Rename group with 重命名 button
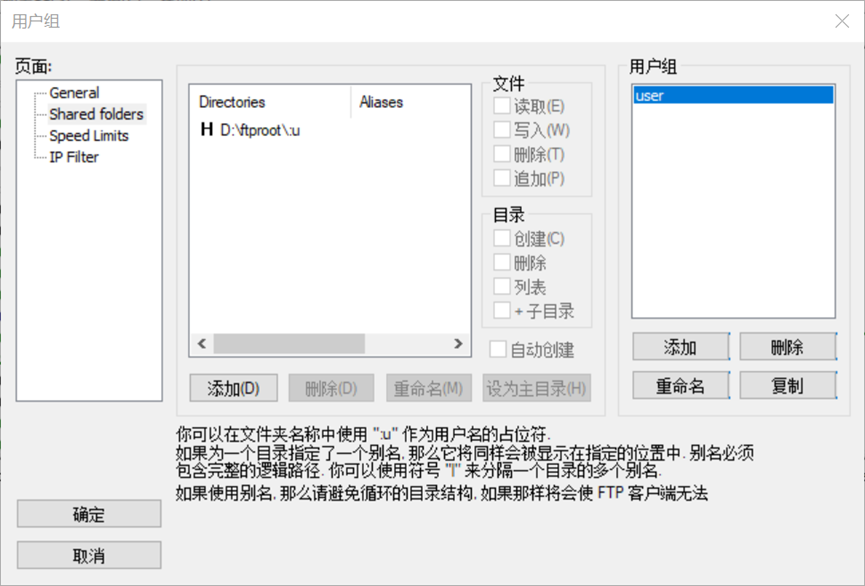Image resolution: width=865 pixels, height=586 pixels. click(680, 385)
